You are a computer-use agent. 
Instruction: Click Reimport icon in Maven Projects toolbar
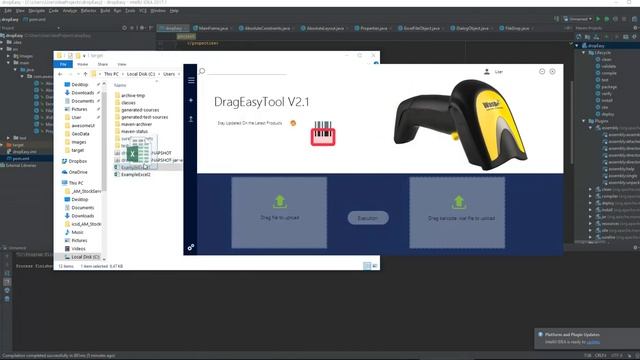(x=579, y=37)
